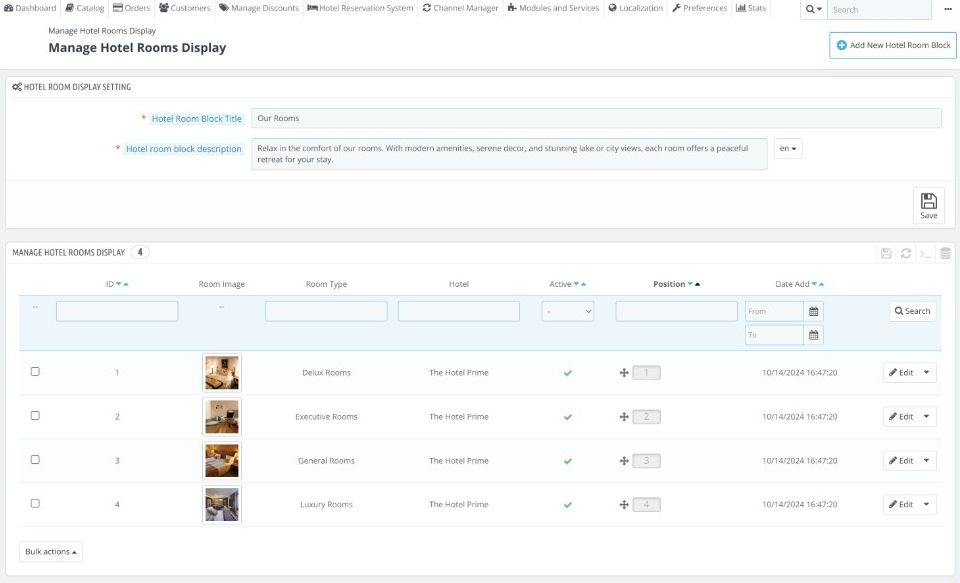Screen dimensions: 960x583
Task: Edit the Delux Rooms entry
Action: (901, 372)
